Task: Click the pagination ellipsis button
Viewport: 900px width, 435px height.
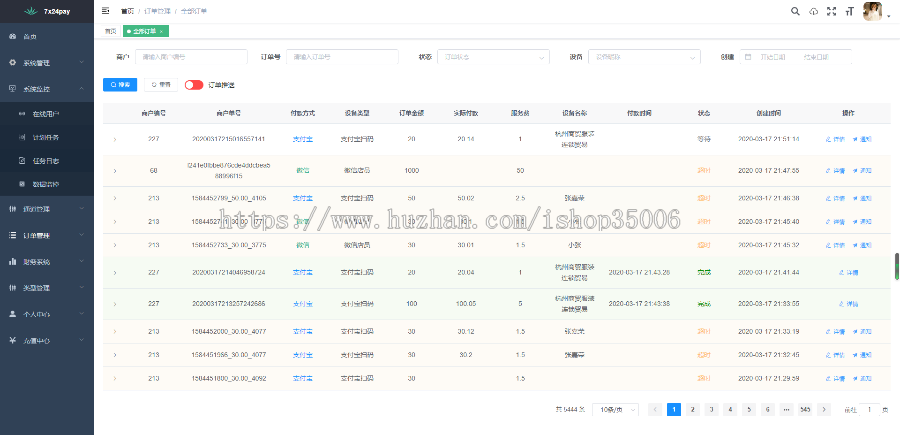Action: (786, 409)
